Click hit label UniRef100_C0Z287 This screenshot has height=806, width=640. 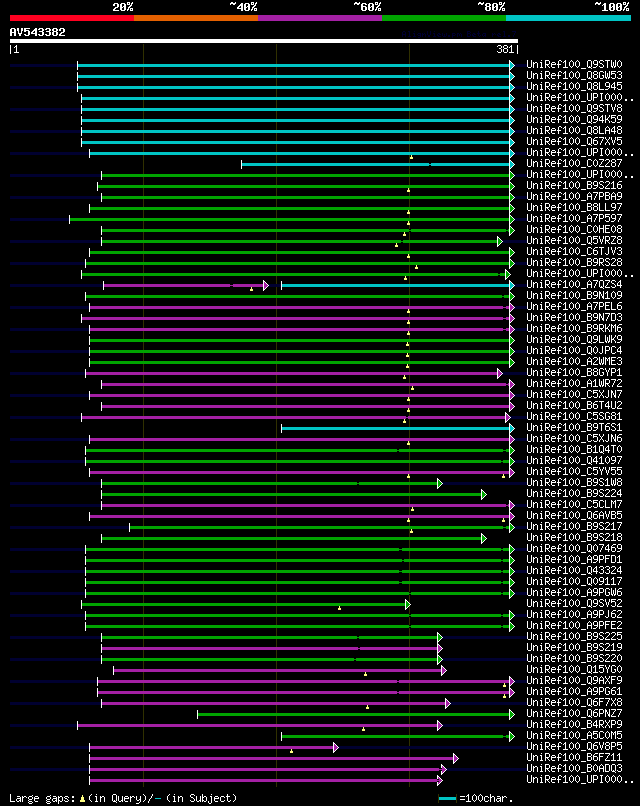point(574,163)
